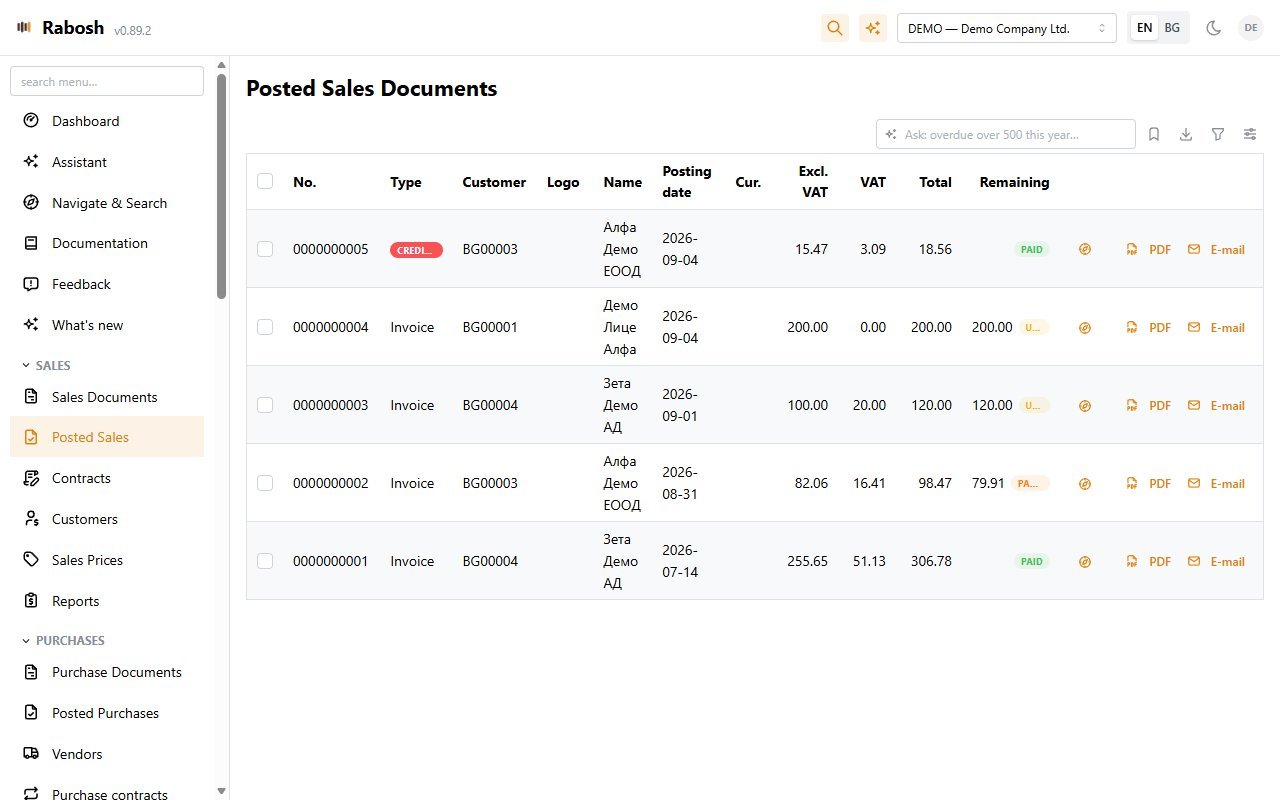Tick checkbox for document 0000000005
This screenshot has width=1280, height=800.
(x=265, y=249)
